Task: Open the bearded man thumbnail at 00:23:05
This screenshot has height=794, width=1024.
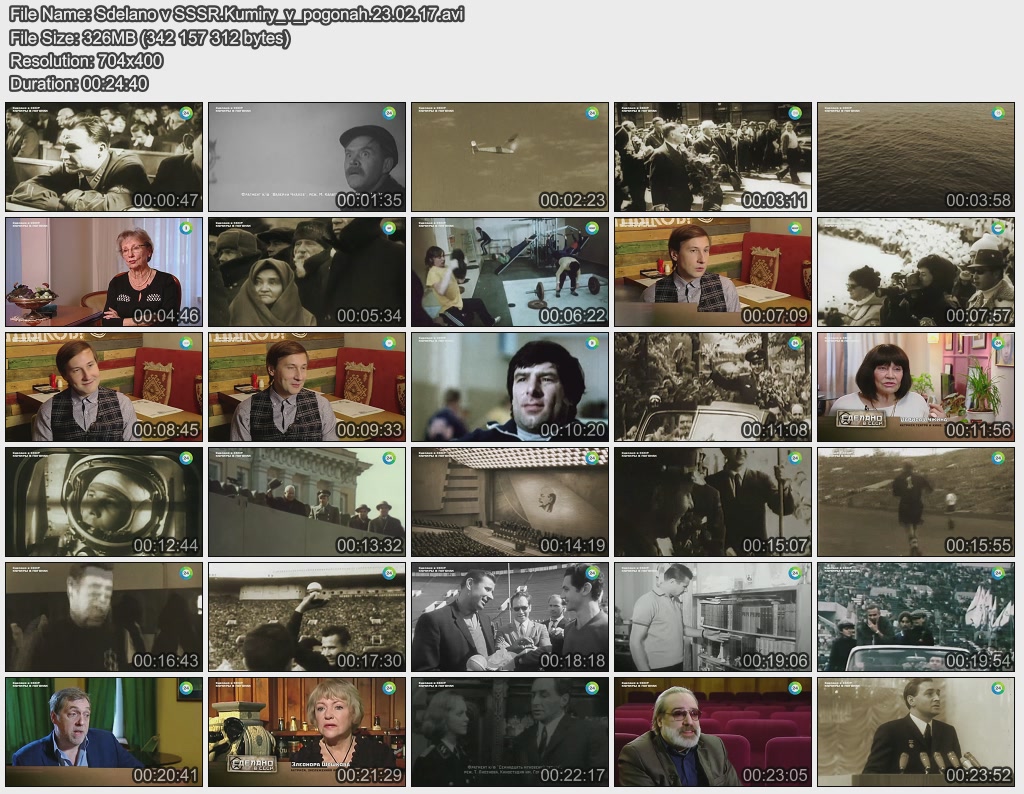Action: [x=712, y=731]
